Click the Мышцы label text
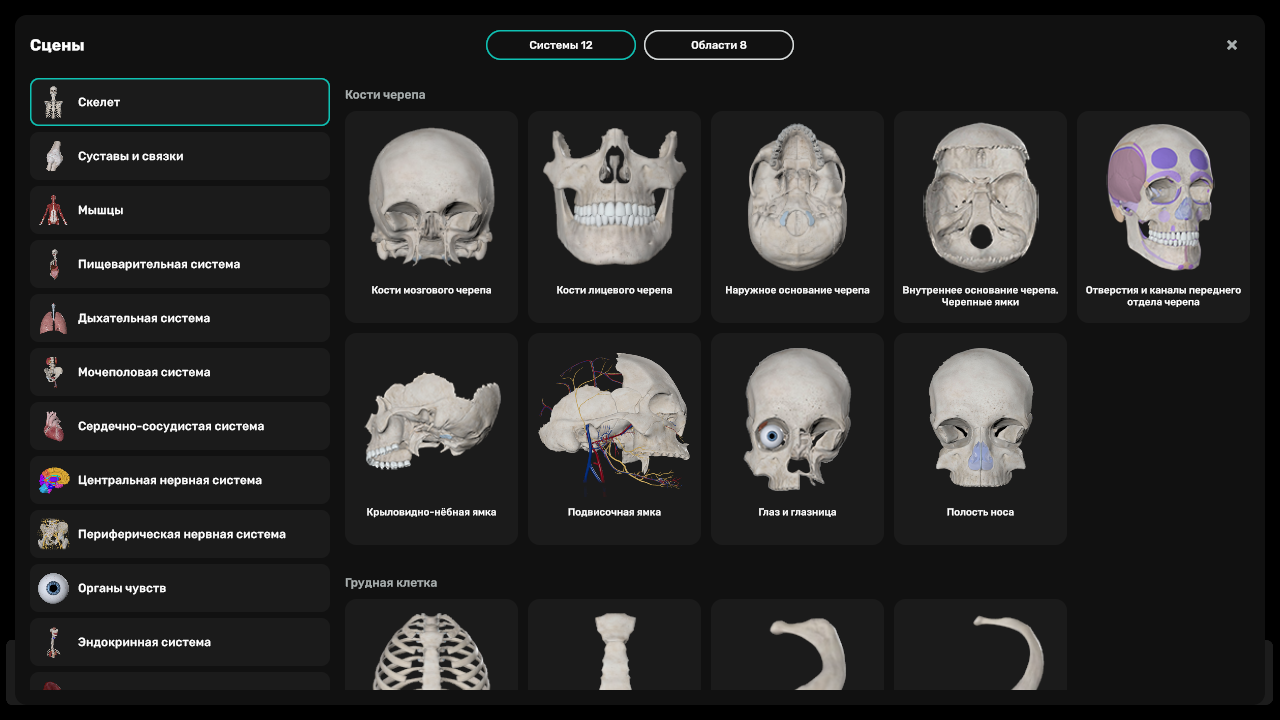The image size is (1280, 720). [101, 210]
